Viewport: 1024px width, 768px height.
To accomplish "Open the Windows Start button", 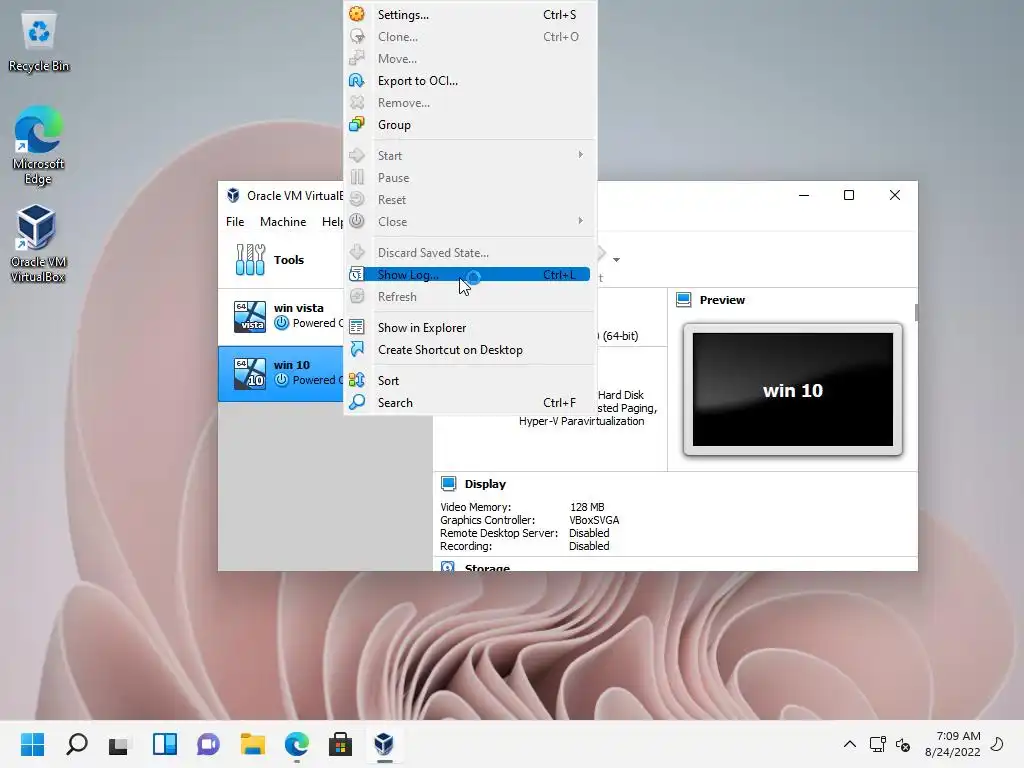I will point(32,744).
